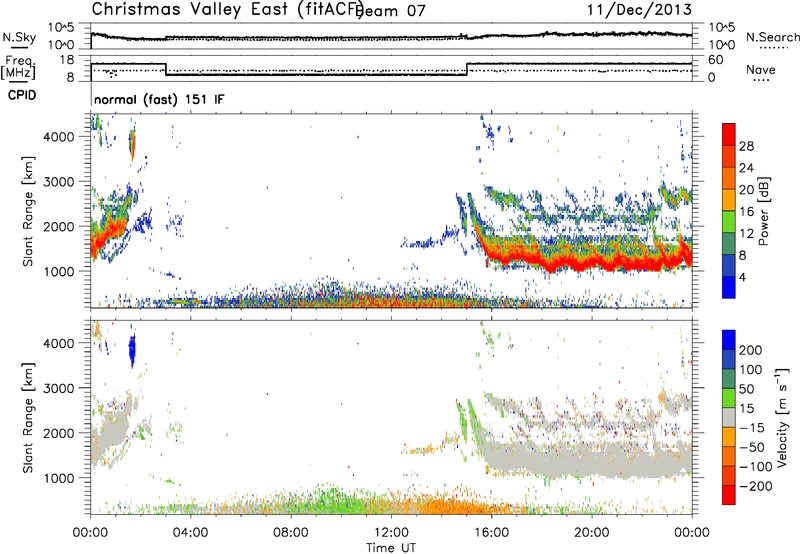800x554 pixels.
Task: Click the gray segment of the velocity colorbar
Action: [729, 417]
